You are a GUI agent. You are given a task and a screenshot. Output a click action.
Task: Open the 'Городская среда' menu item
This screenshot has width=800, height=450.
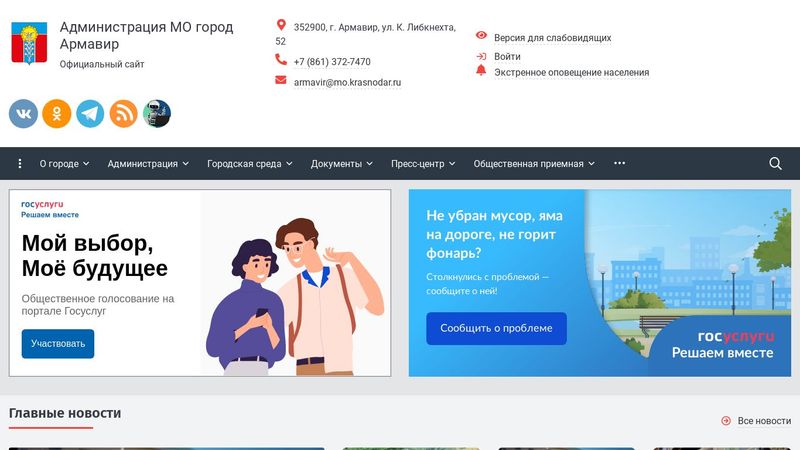250,164
